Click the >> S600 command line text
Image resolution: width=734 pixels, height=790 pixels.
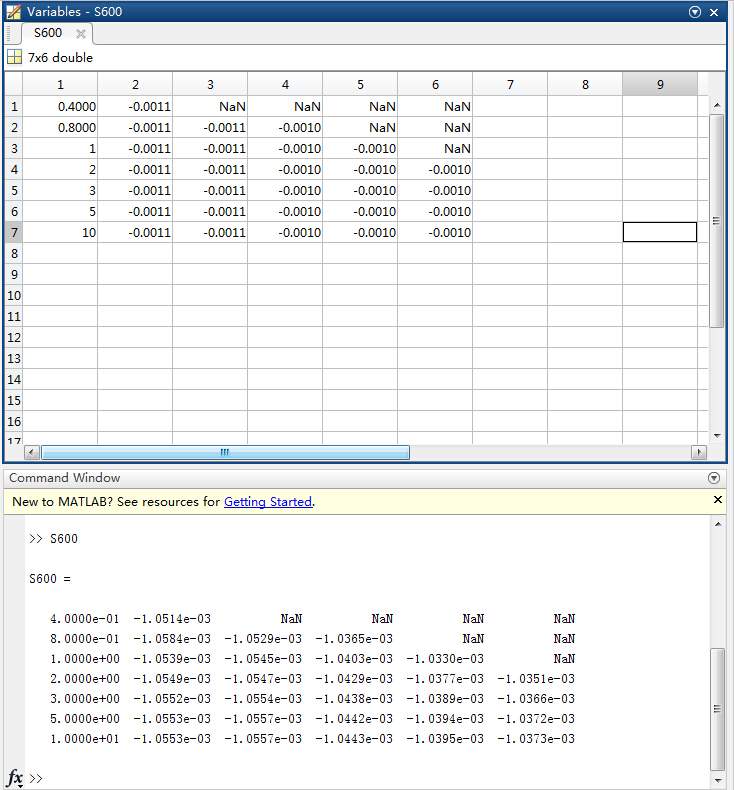53,539
